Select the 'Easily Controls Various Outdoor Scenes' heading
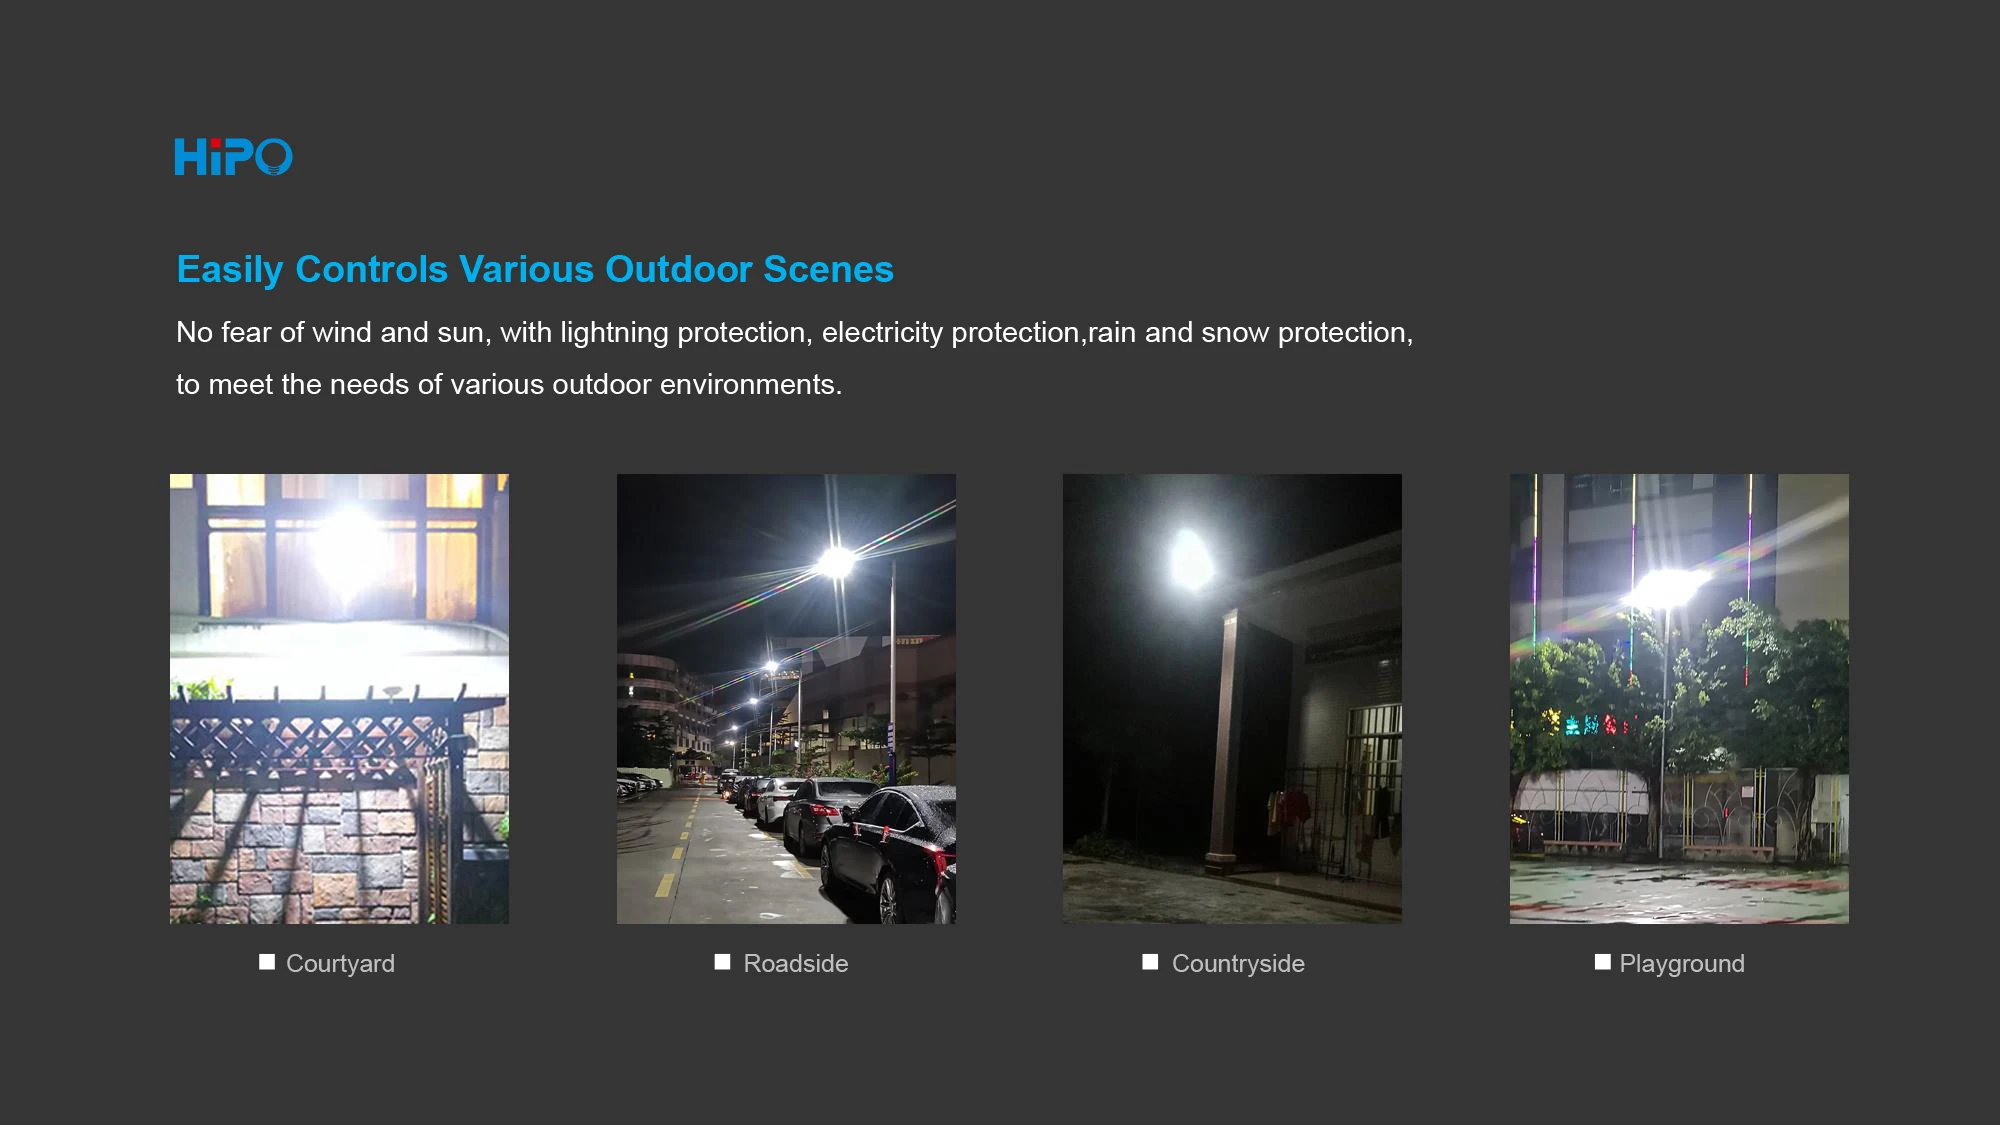 (535, 270)
